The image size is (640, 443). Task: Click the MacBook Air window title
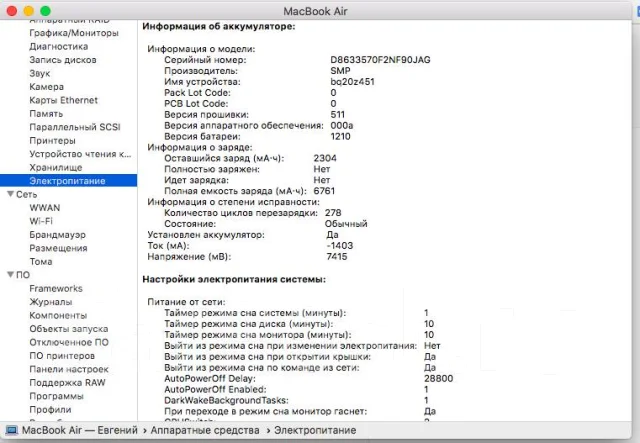[316, 11]
